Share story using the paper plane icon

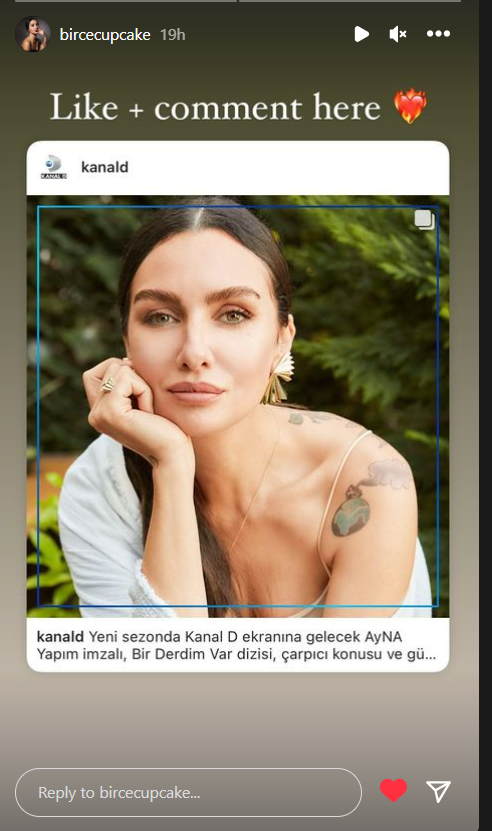tap(438, 791)
